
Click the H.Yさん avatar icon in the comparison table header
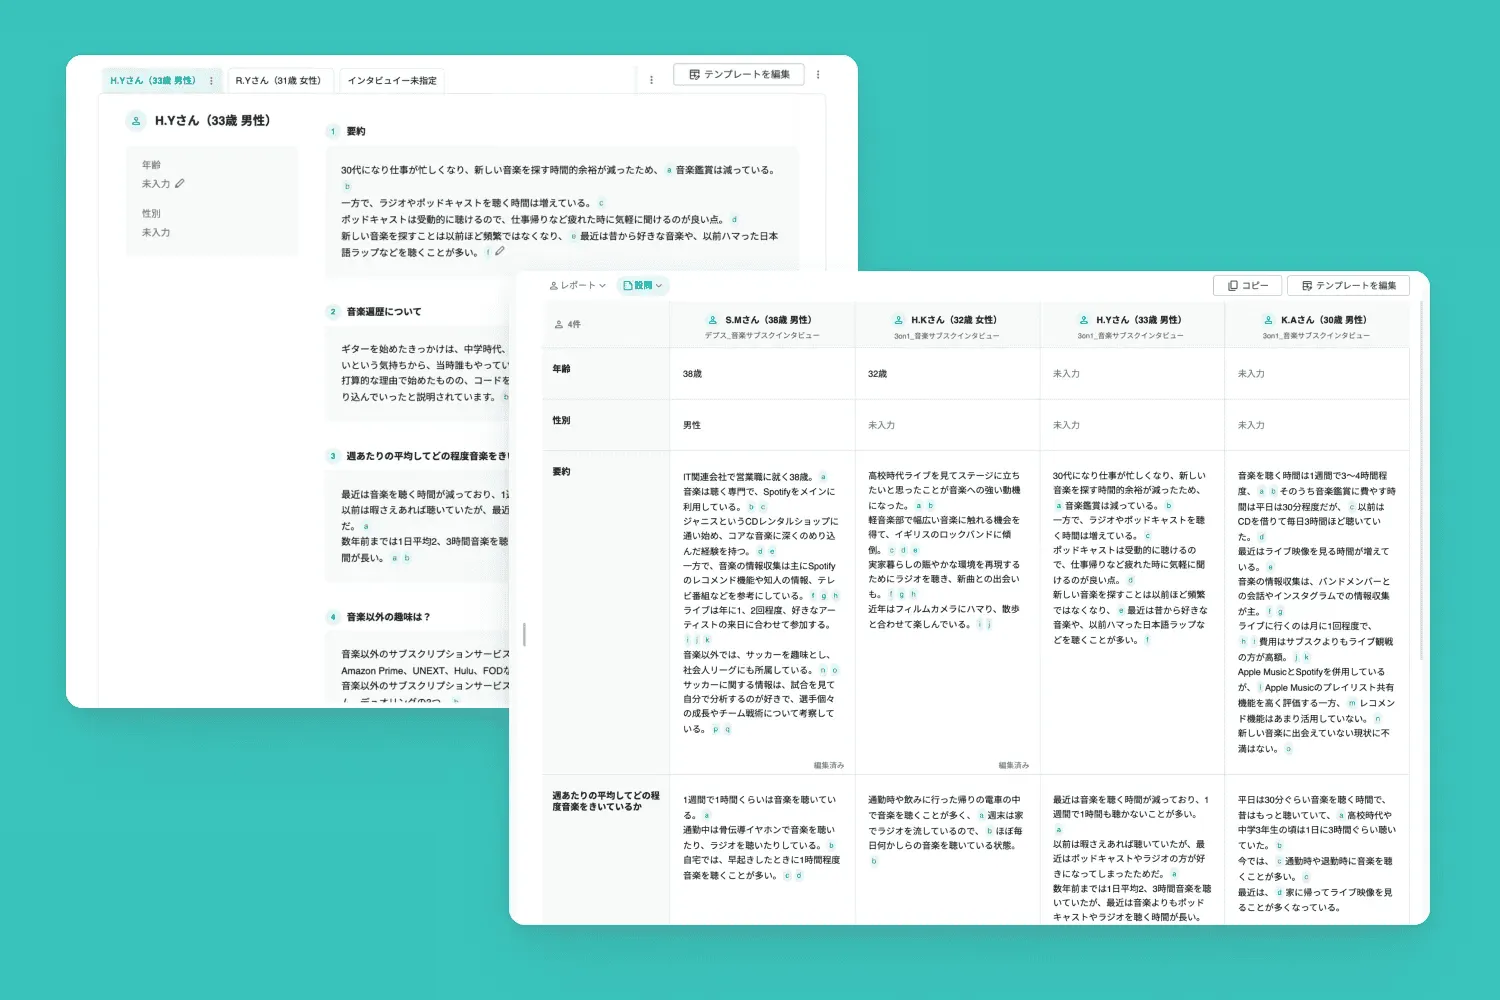(x=1083, y=320)
